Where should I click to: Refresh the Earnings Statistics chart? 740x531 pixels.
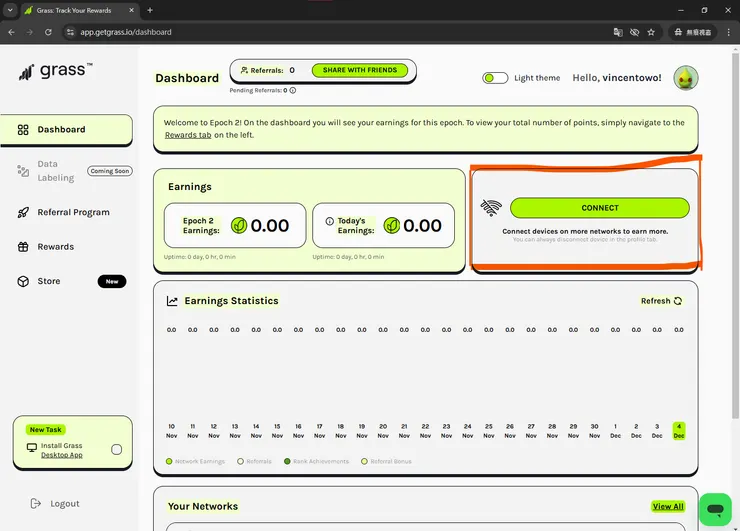click(x=661, y=301)
